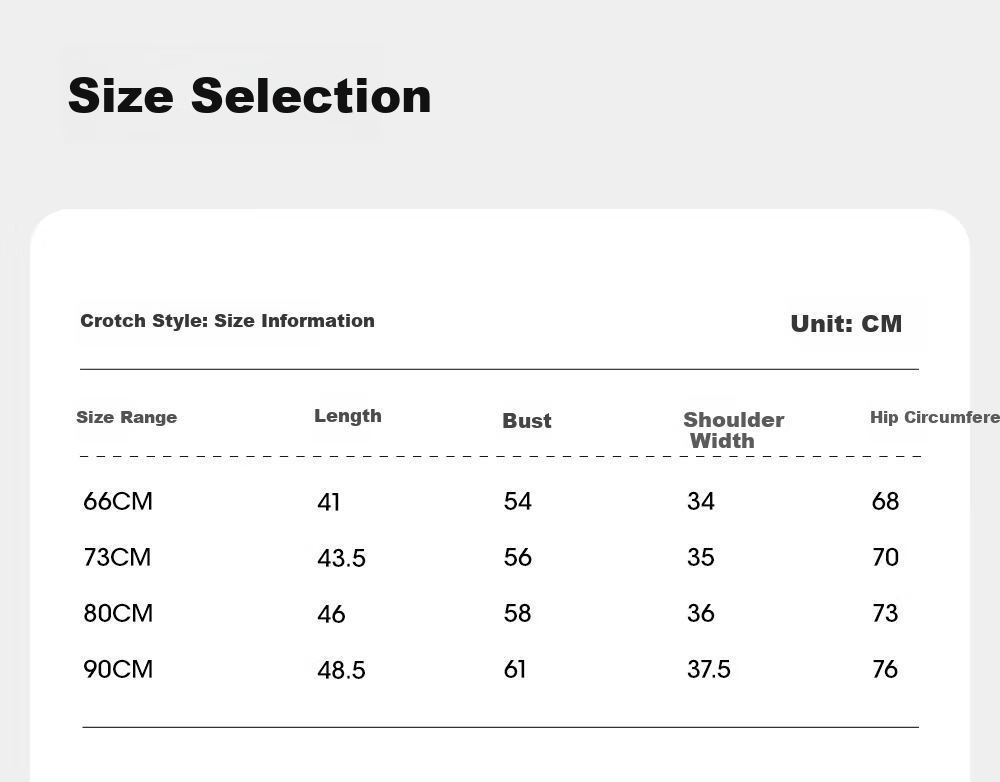The image size is (1000, 782).
Task: Click the 73CM size row label
Action: click(117, 557)
